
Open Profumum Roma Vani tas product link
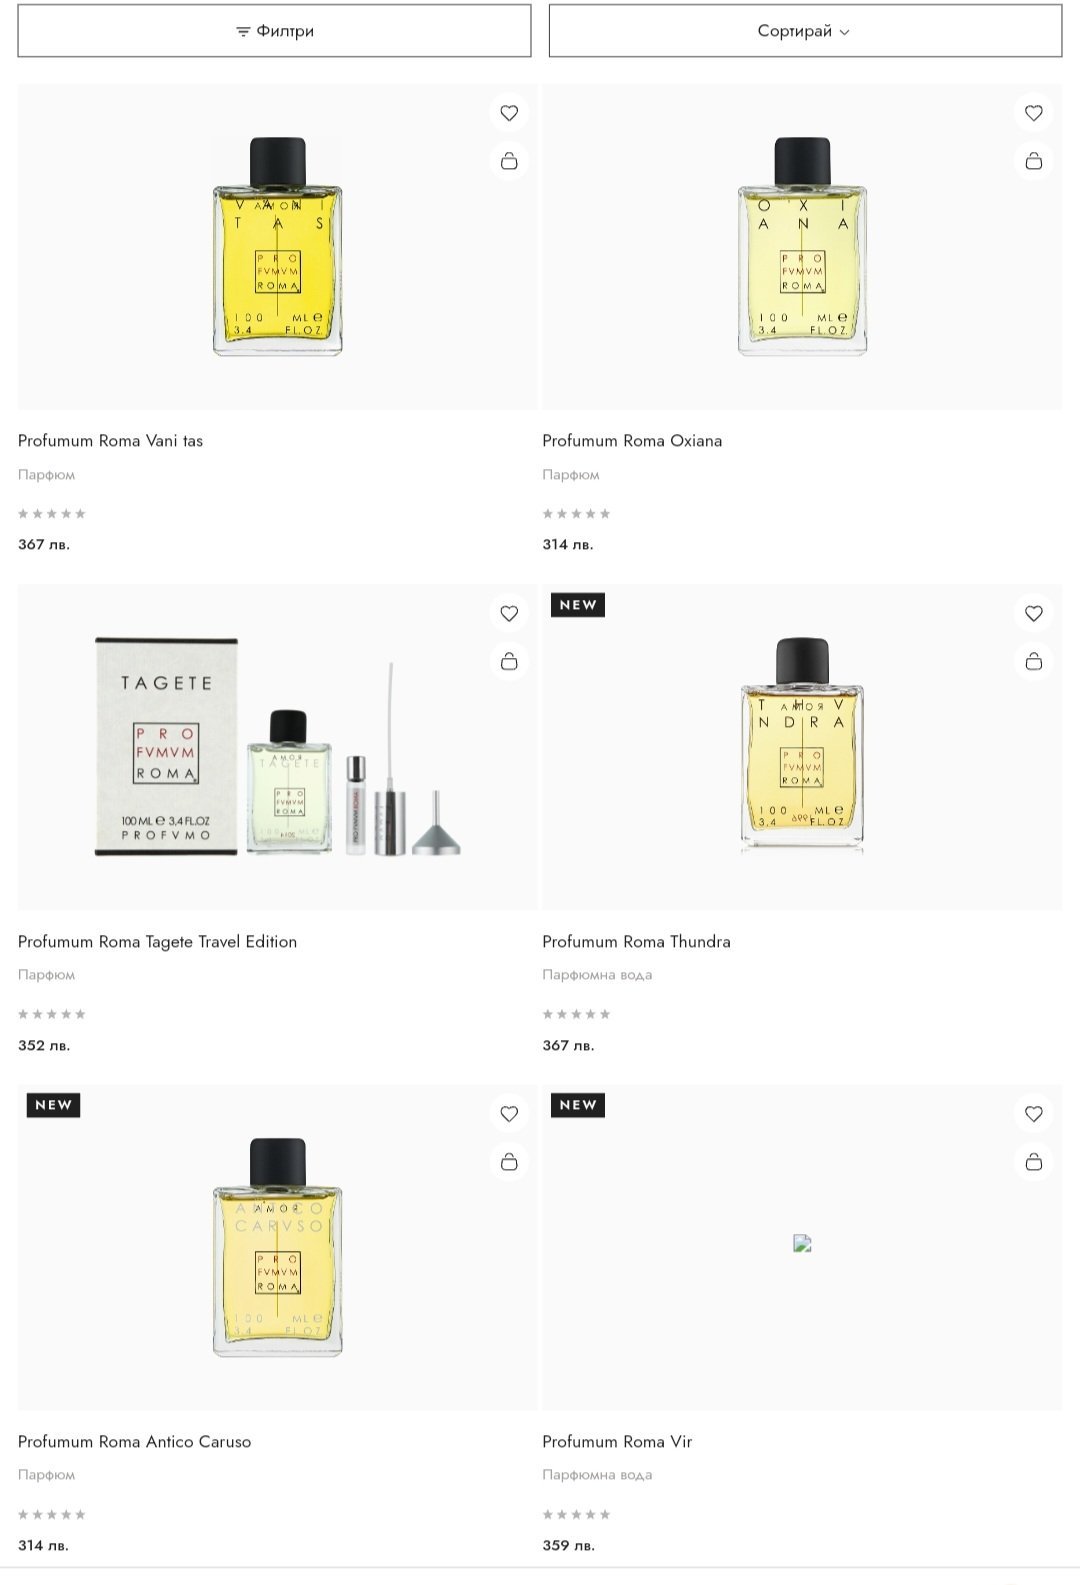110,441
